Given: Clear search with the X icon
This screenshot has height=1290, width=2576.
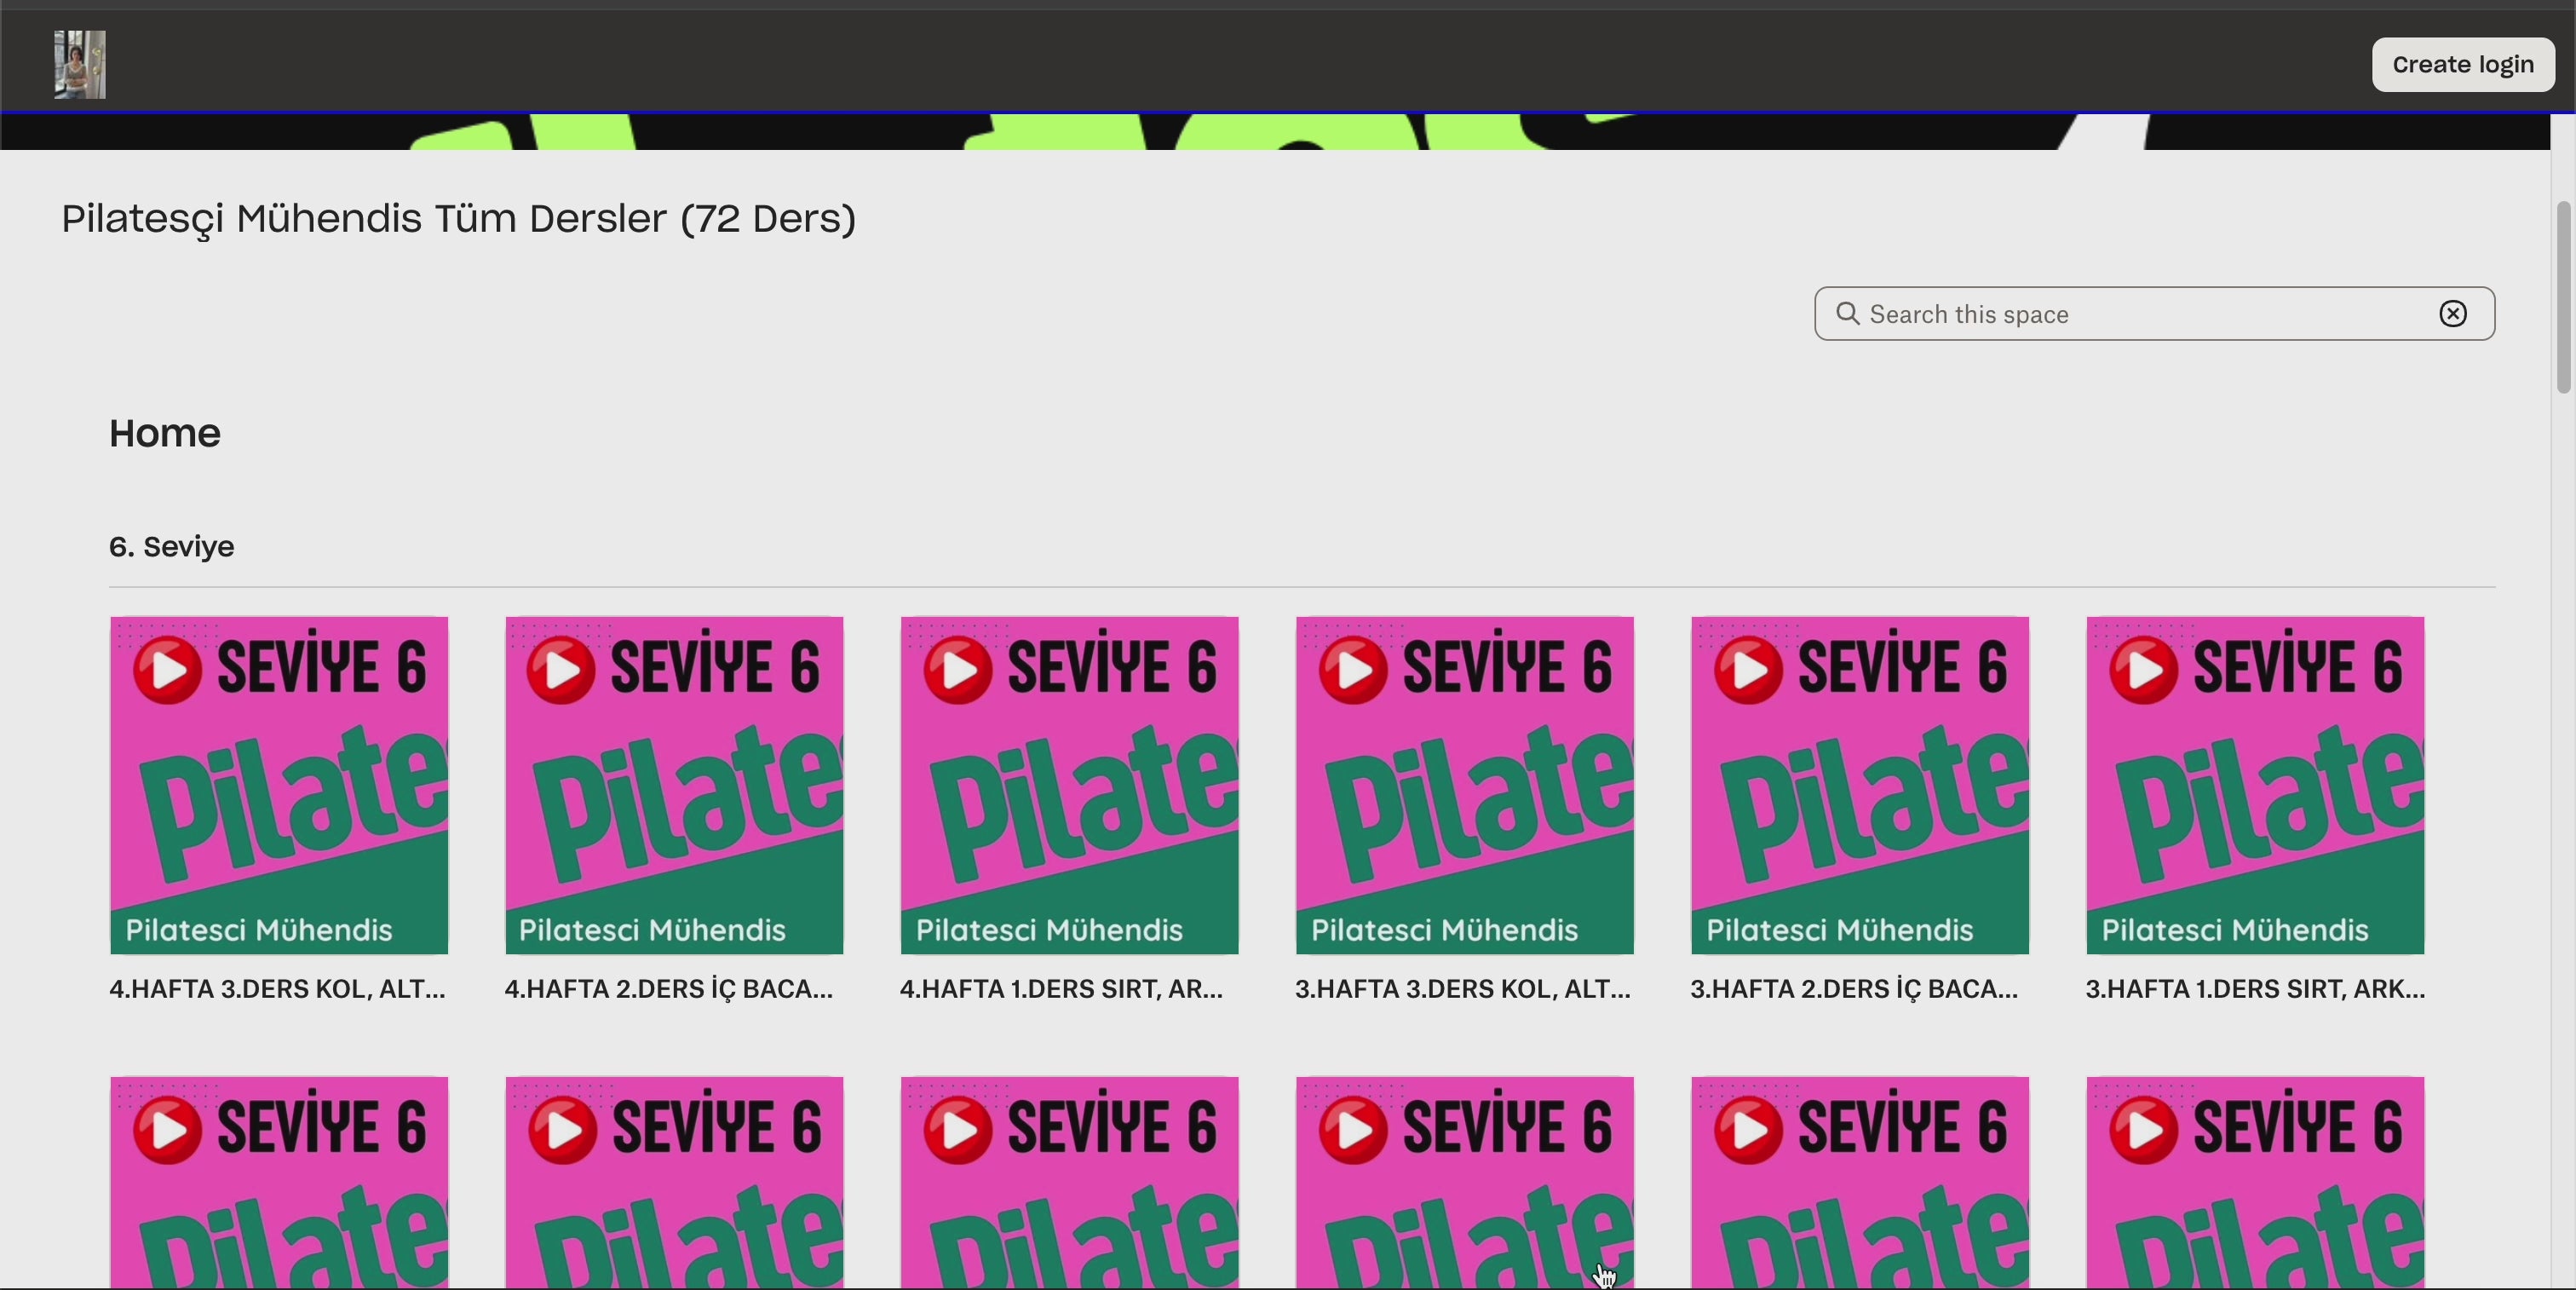Looking at the screenshot, I should (x=2452, y=314).
